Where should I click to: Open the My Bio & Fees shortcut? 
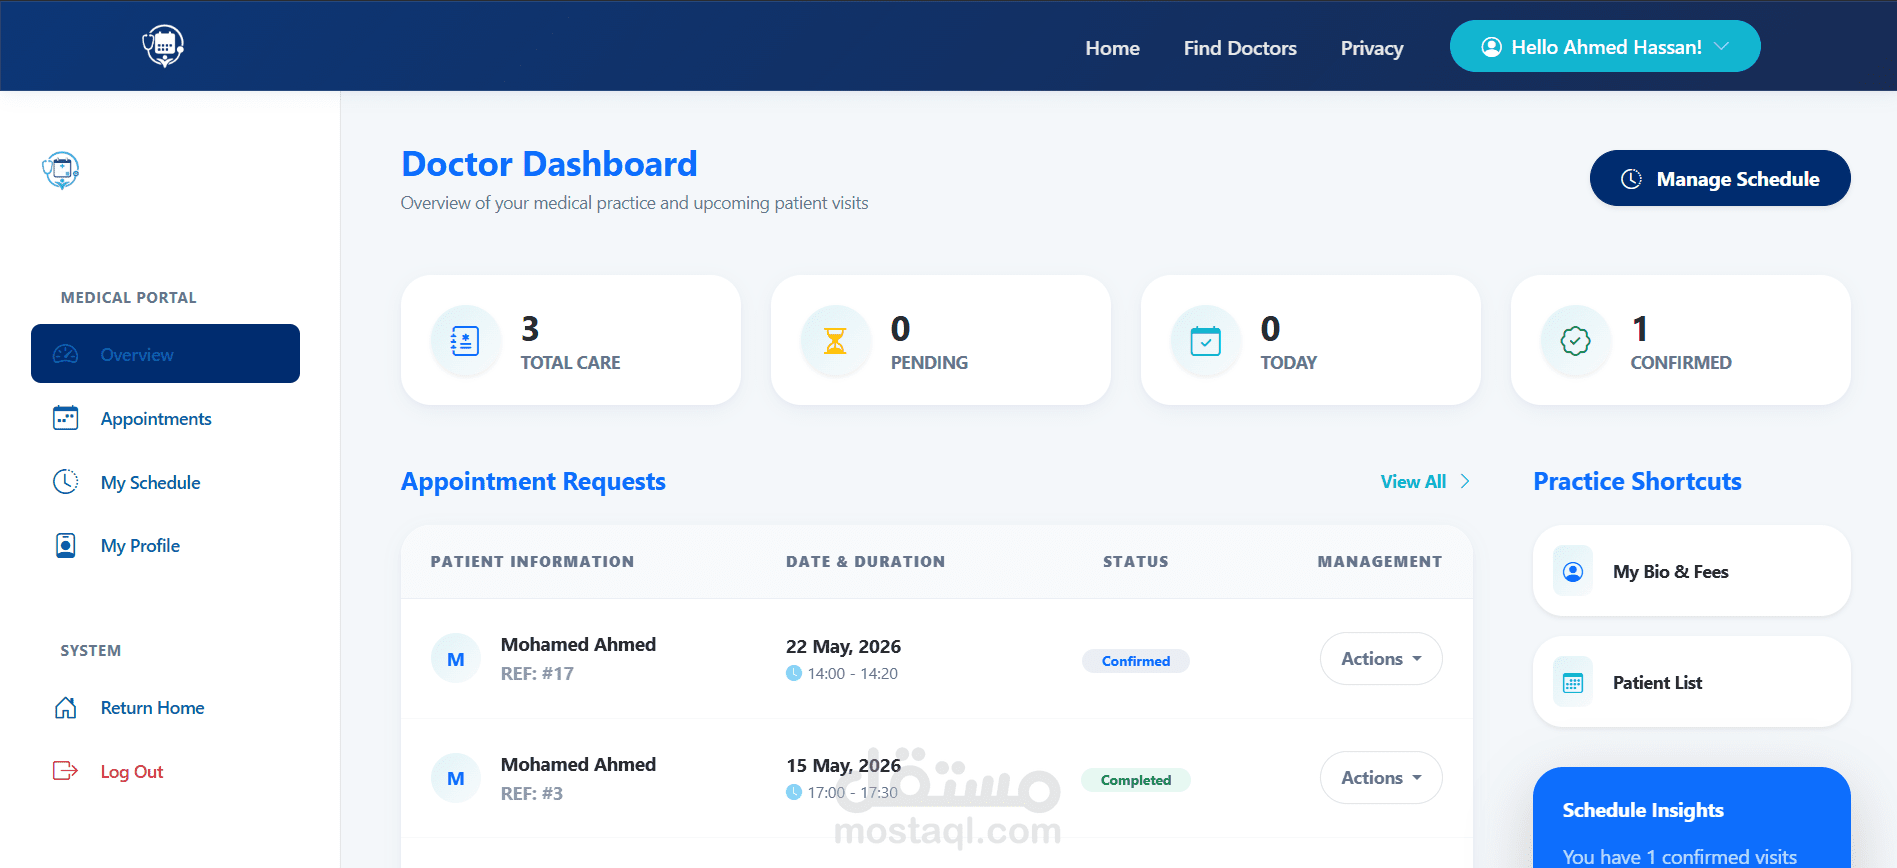[x=1691, y=571]
